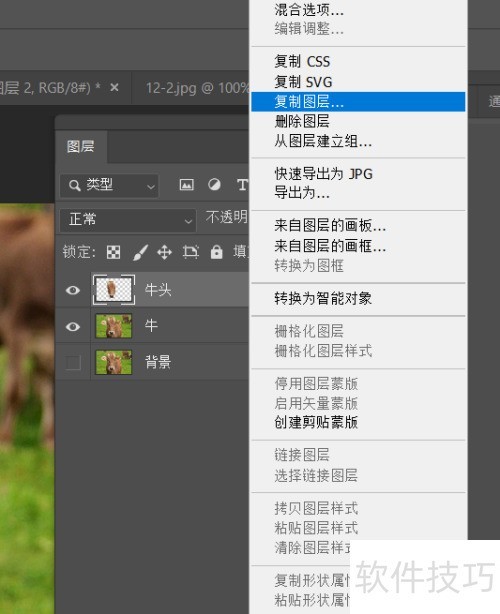Click the lock all padlock icon

(217, 252)
